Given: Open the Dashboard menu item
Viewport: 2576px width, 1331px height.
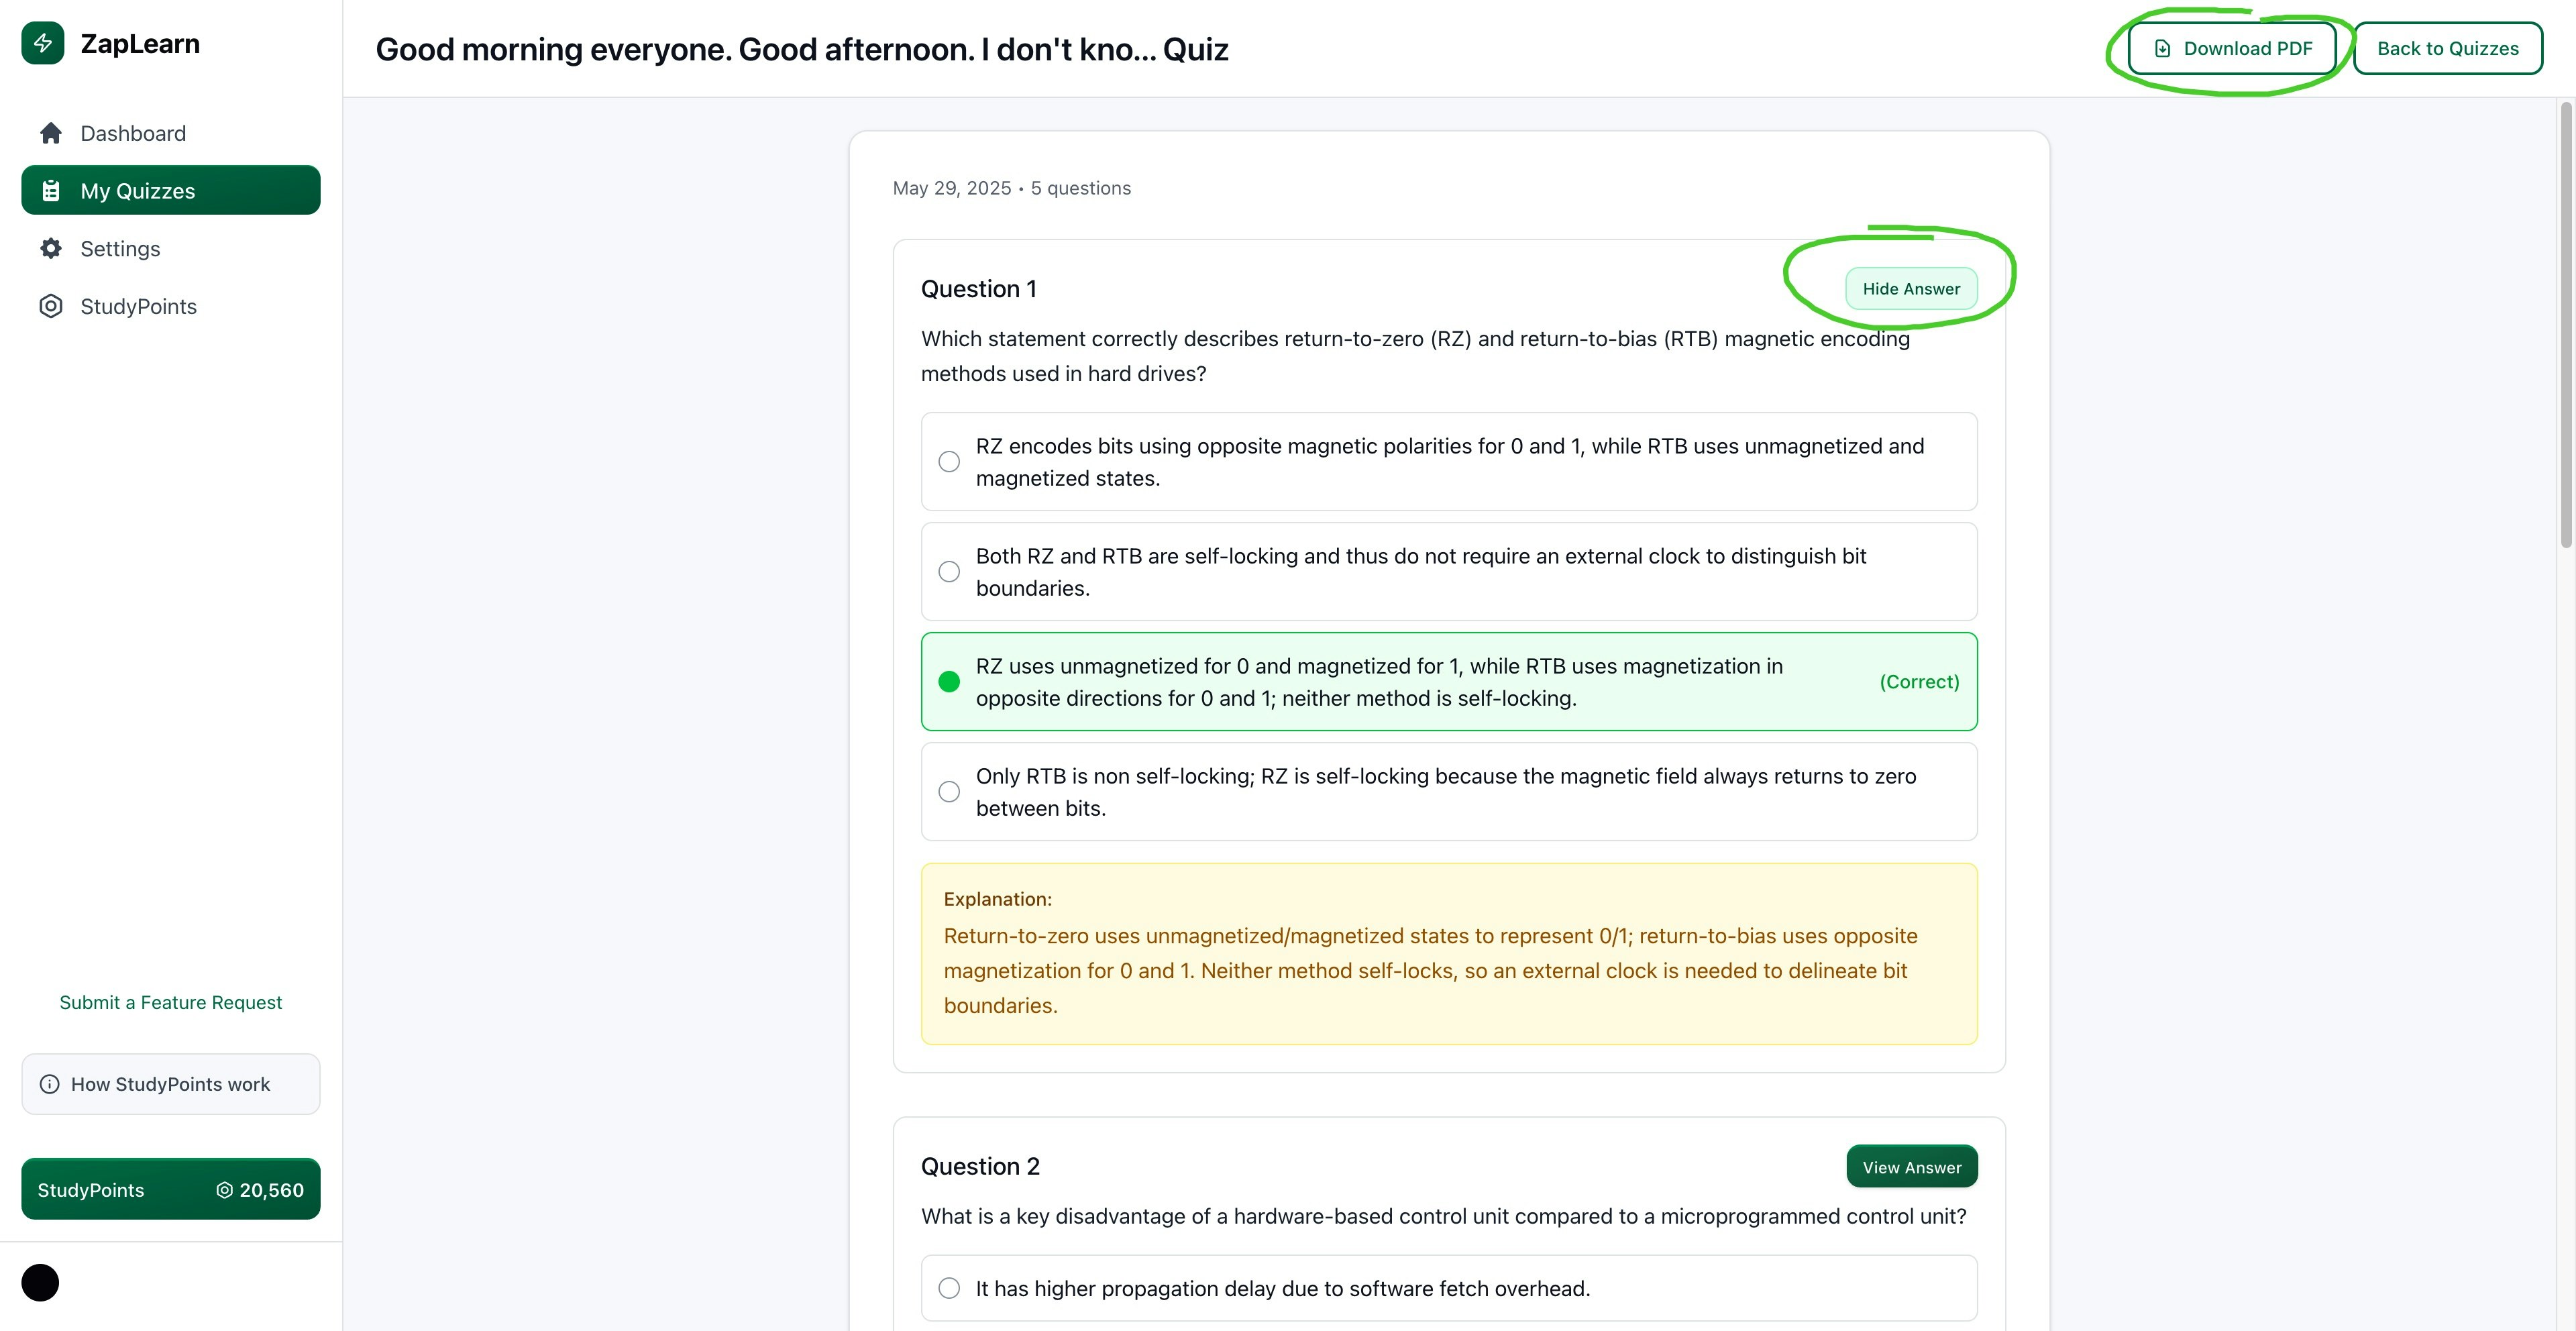Looking at the screenshot, I should point(171,133).
